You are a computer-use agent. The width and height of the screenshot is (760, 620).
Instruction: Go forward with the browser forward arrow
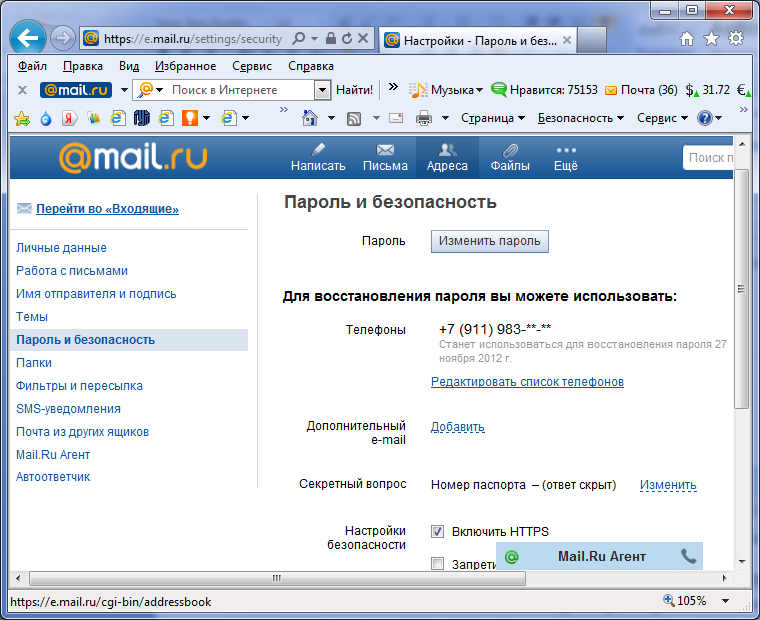click(63, 38)
